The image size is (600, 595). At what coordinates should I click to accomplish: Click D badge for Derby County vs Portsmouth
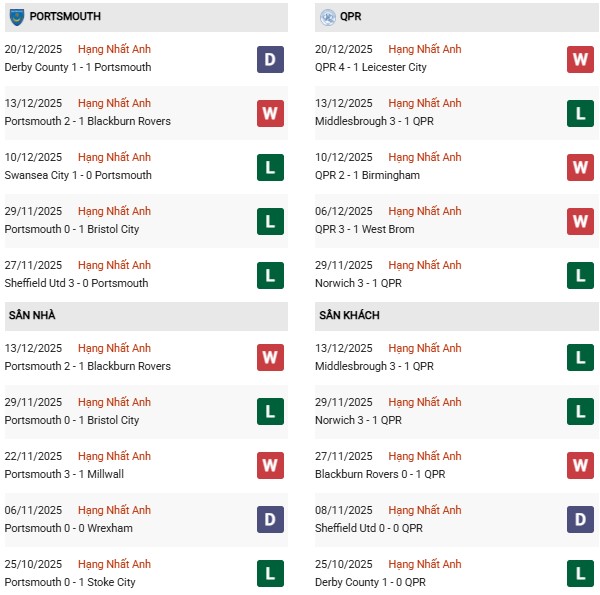click(x=270, y=59)
